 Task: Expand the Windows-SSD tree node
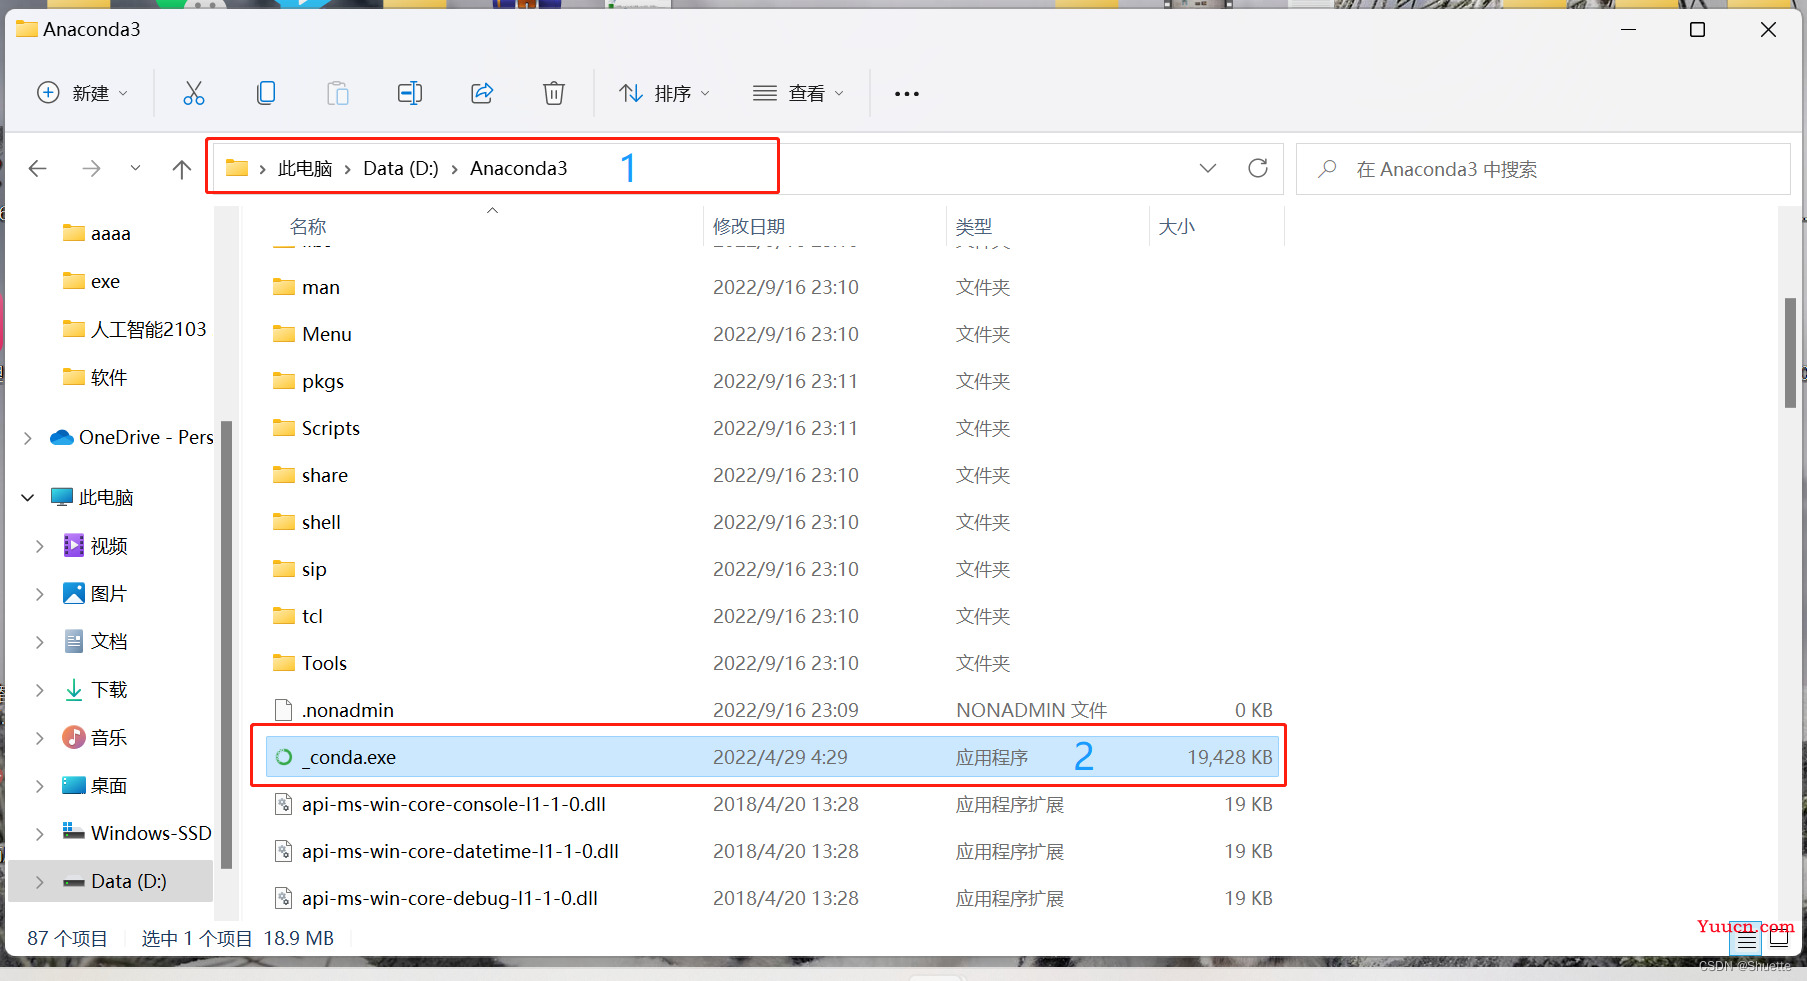[x=40, y=834]
